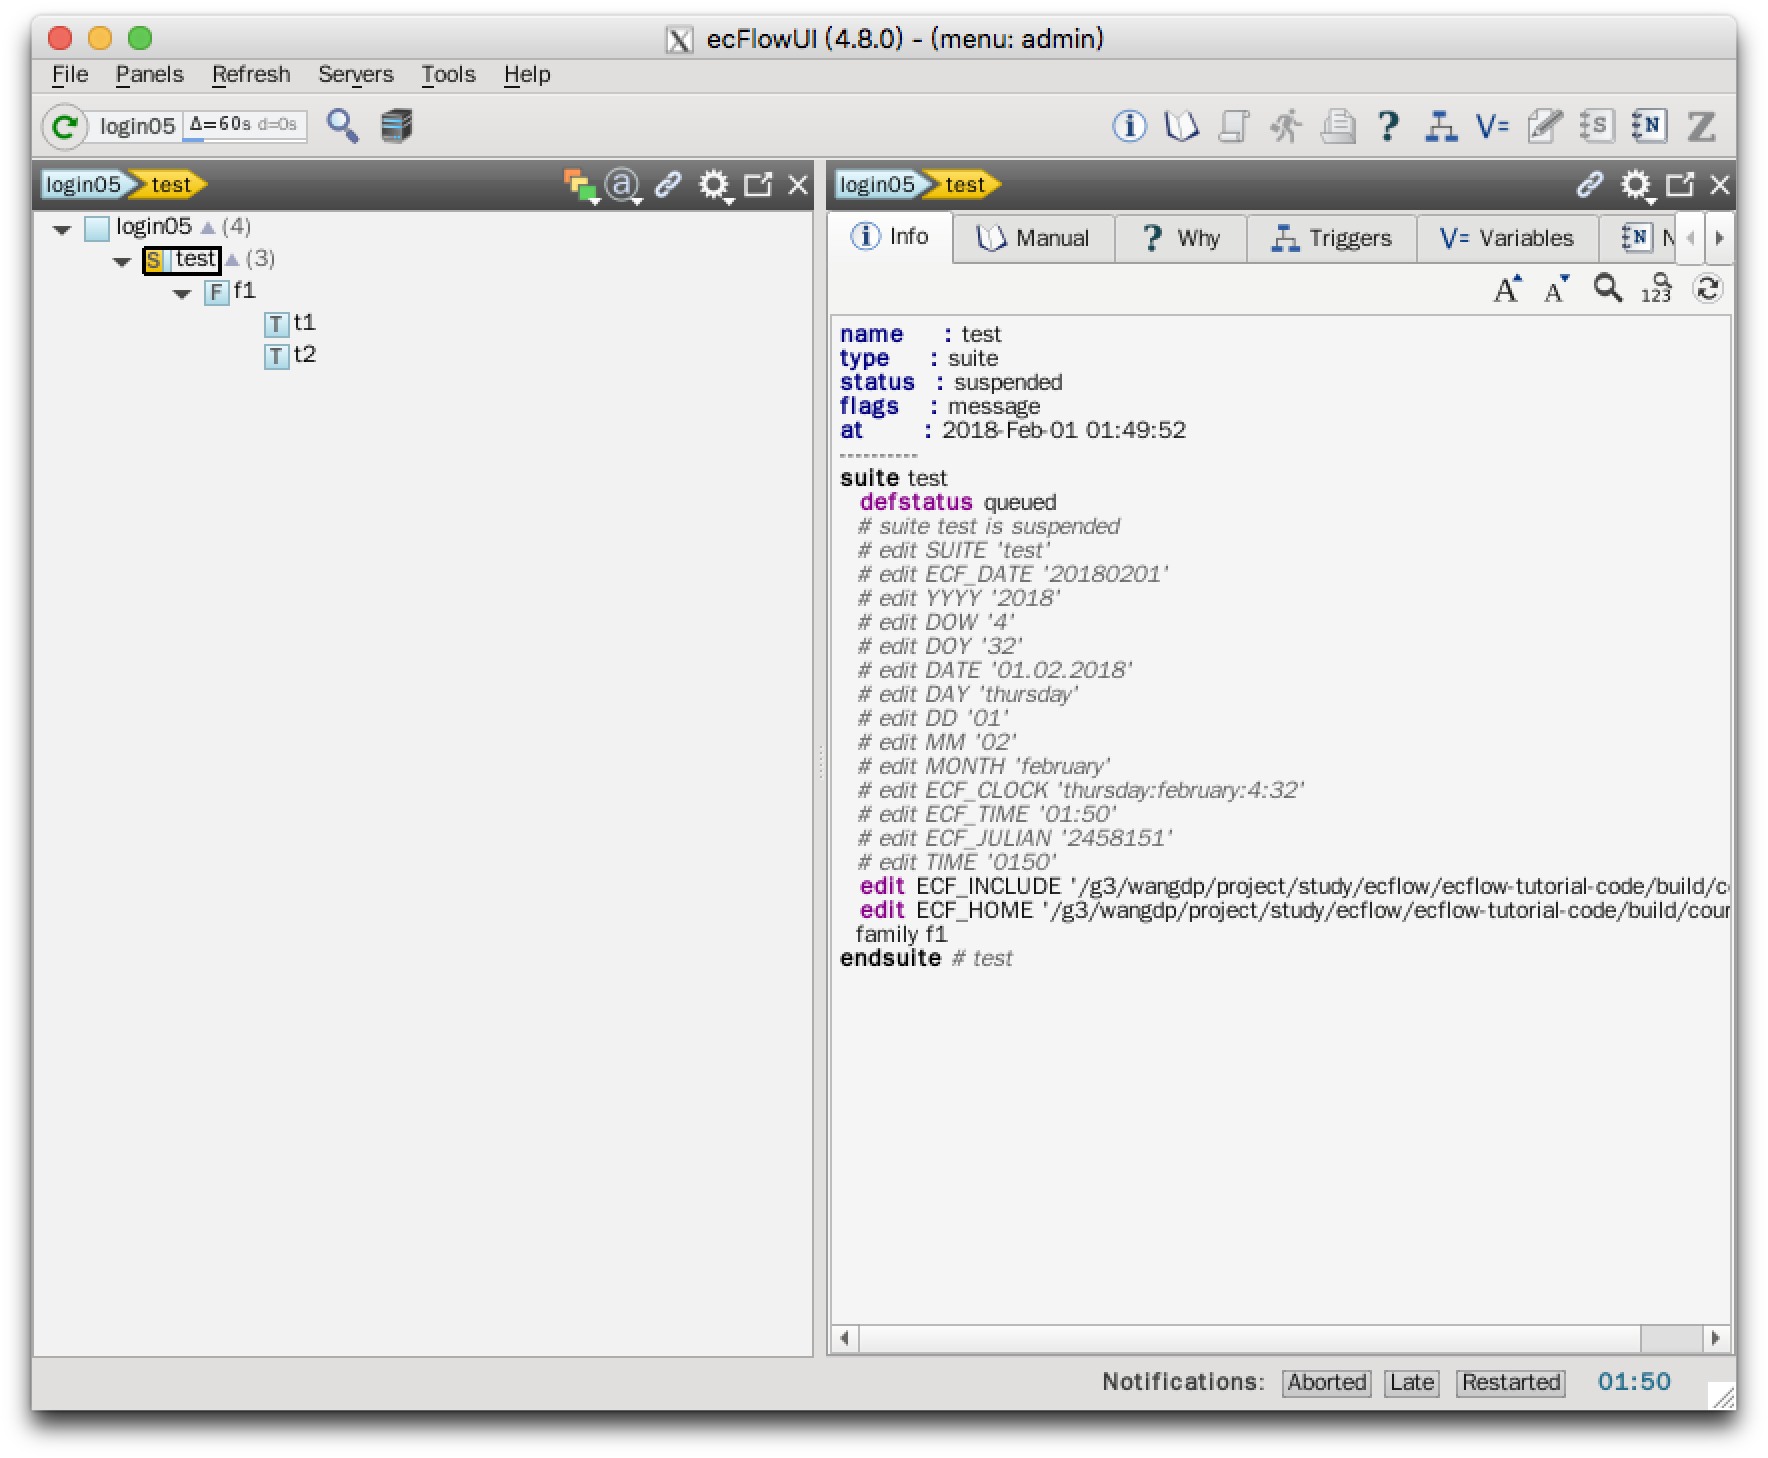Viewport: 1768px width, 1458px height.
Task: Click the 01:50 clock in status bar
Action: click(x=1634, y=1382)
